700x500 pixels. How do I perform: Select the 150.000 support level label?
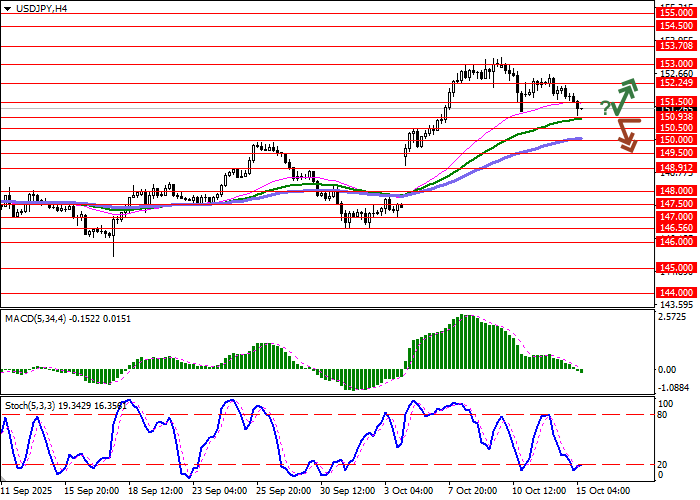(676, 141)
